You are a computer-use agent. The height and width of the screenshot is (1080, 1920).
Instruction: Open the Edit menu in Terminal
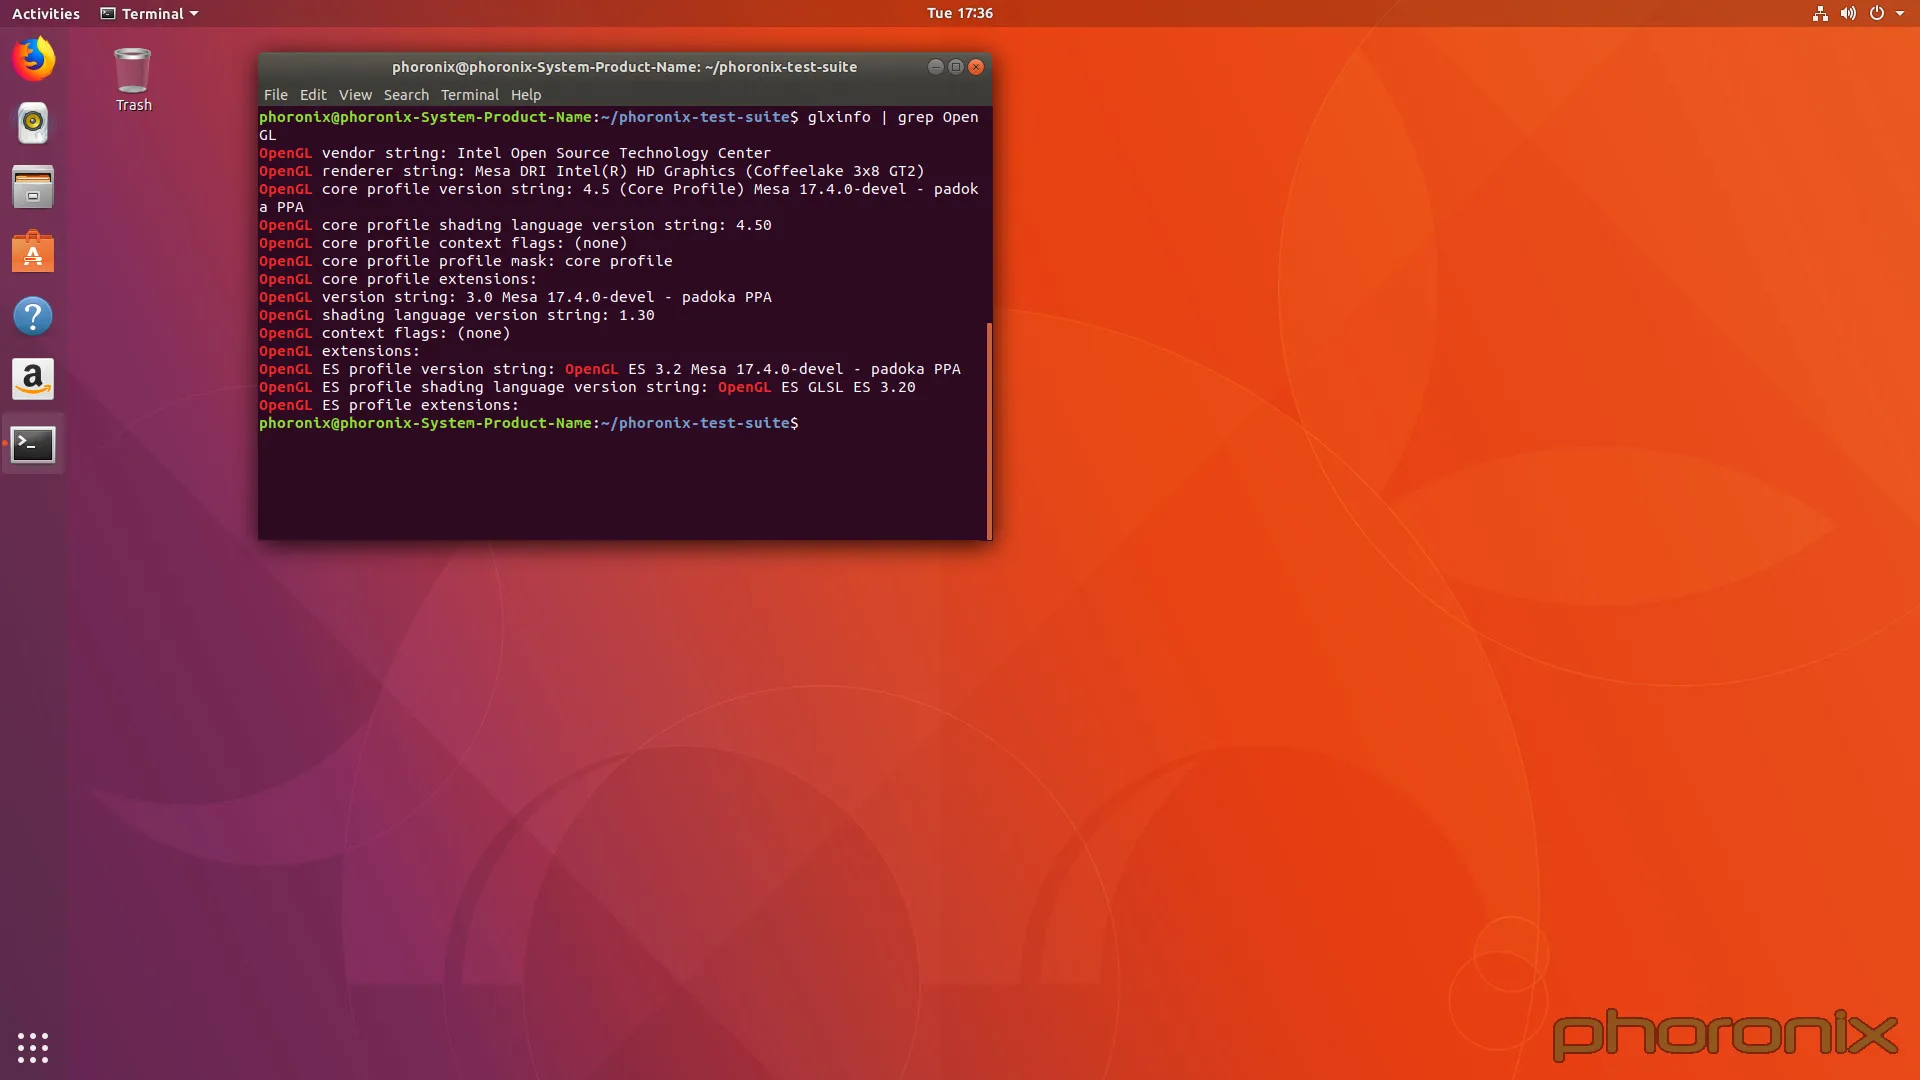point(313,94)
